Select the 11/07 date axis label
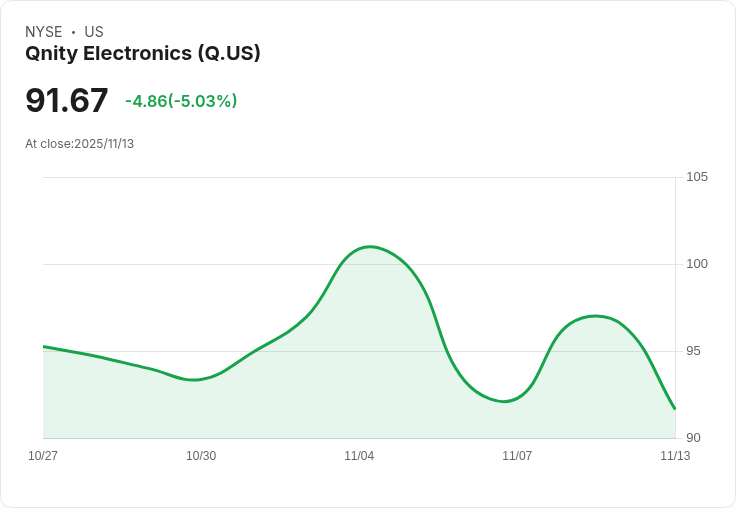Screen dimensions: 736x508 pyautogui.click(x=517, y=455)
